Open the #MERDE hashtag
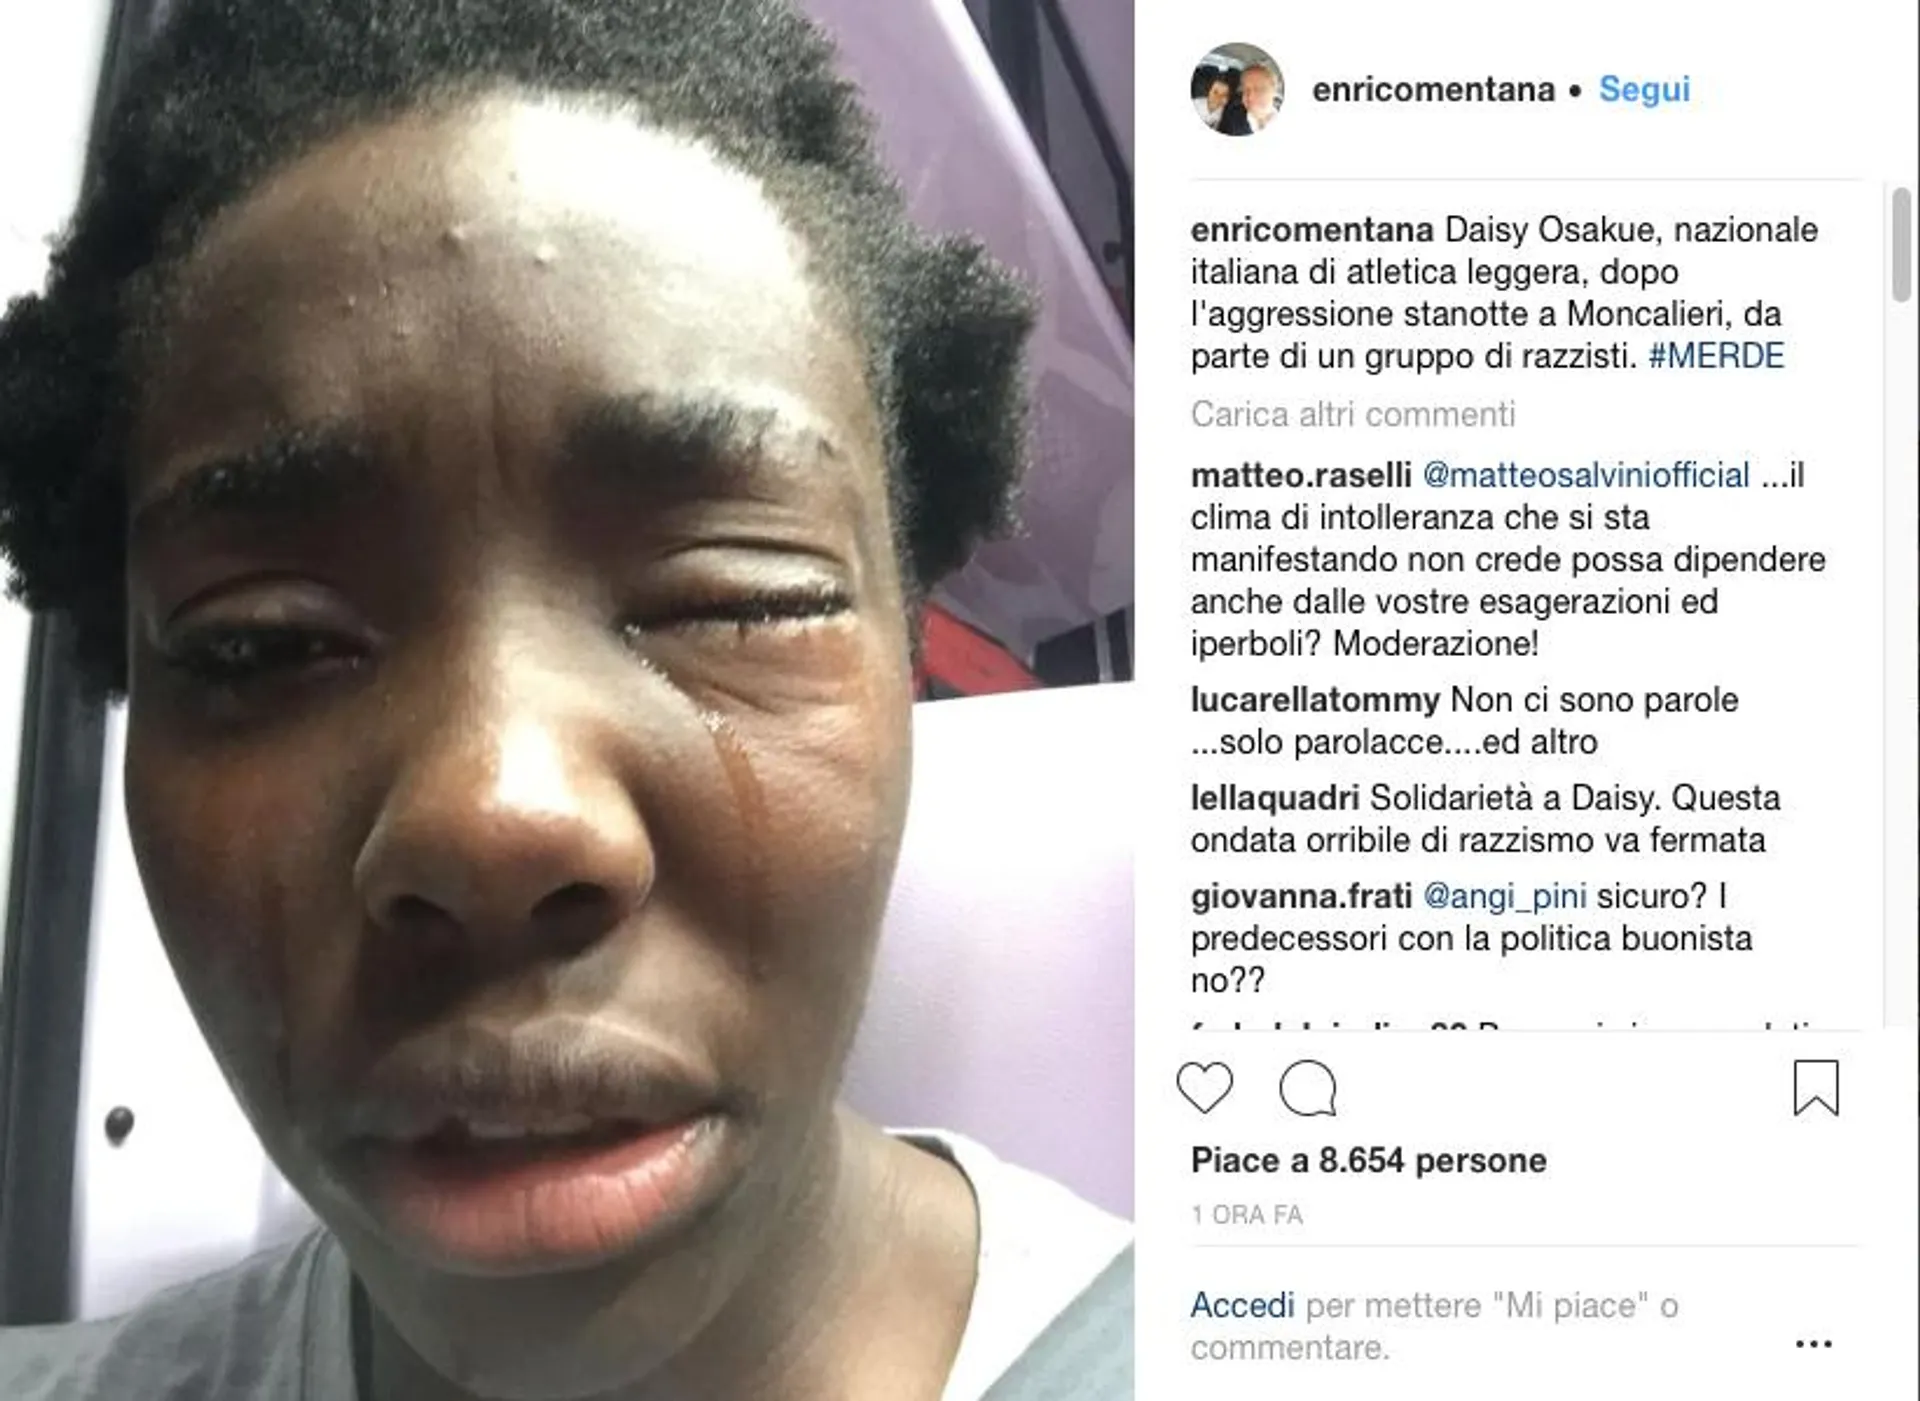The height and width of the screenshot is (1401, 1920). (1716, 356)
